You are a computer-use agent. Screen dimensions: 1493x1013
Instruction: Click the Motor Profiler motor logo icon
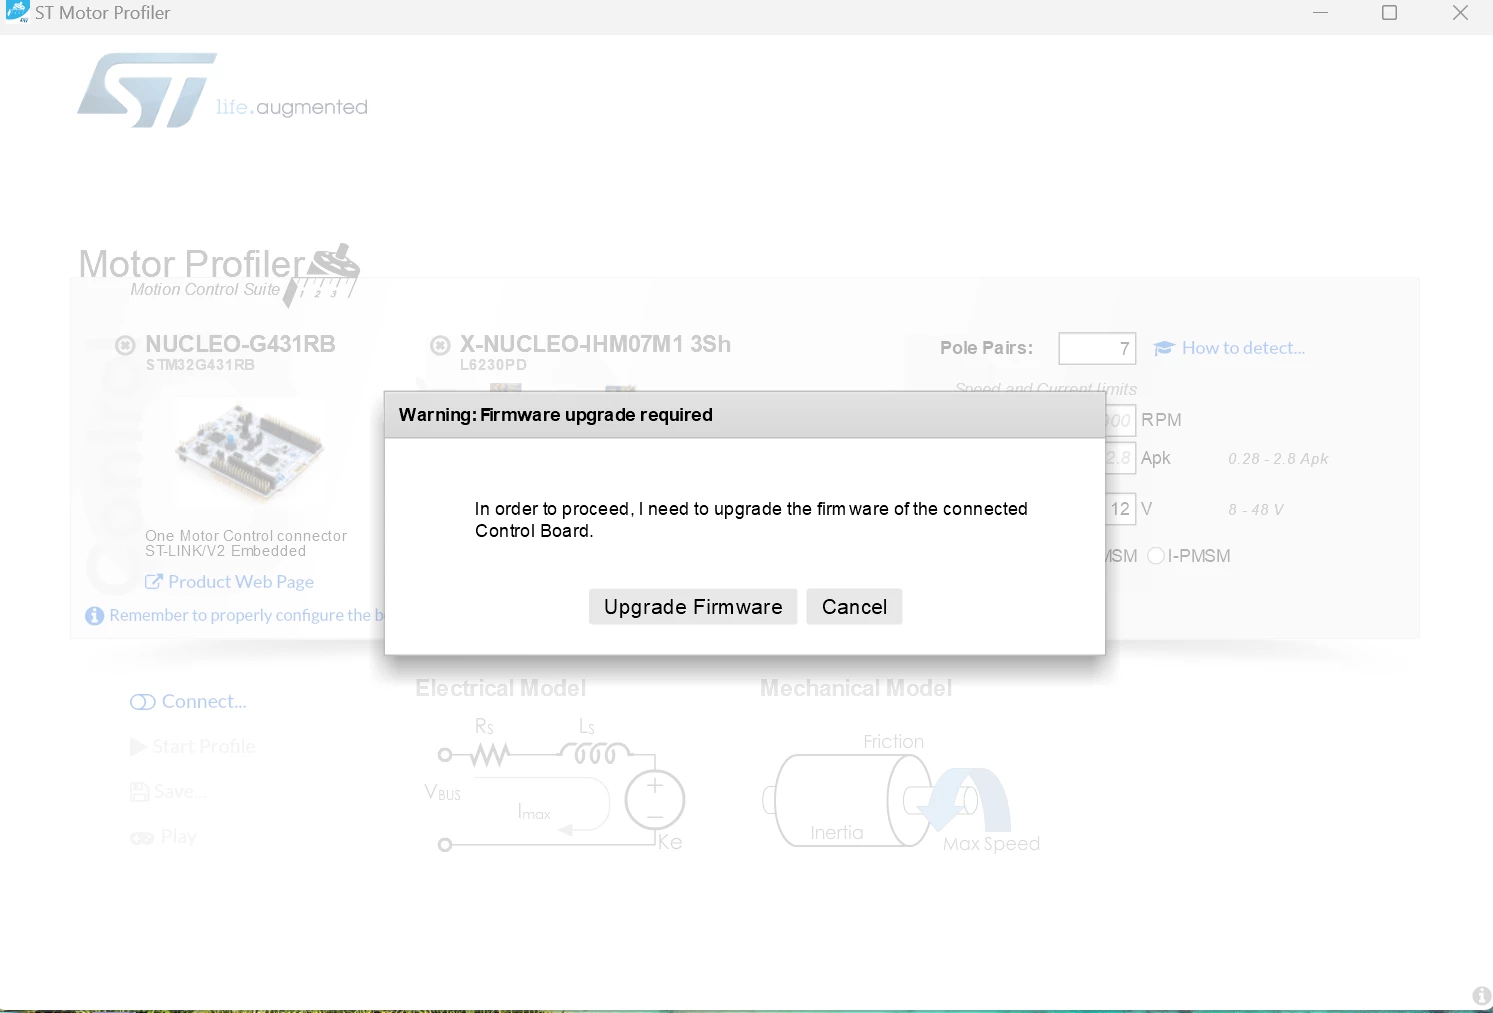(x=322, y=273)
